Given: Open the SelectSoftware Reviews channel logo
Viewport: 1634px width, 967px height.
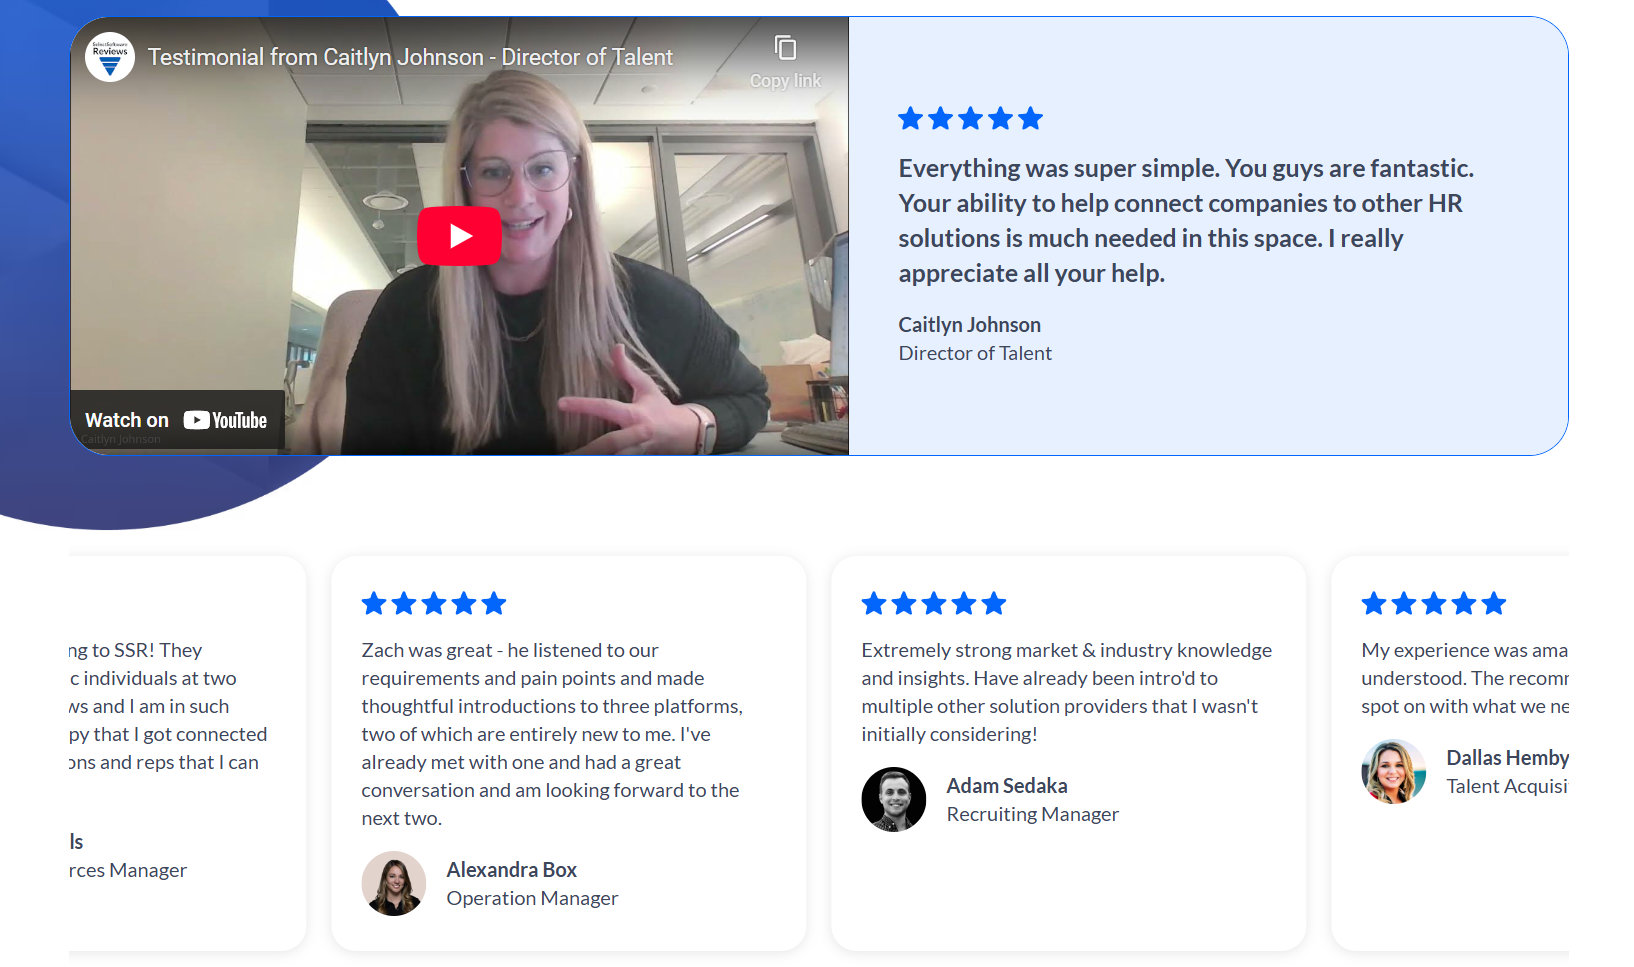Looking at the screenshot, I should pos(110,57).
